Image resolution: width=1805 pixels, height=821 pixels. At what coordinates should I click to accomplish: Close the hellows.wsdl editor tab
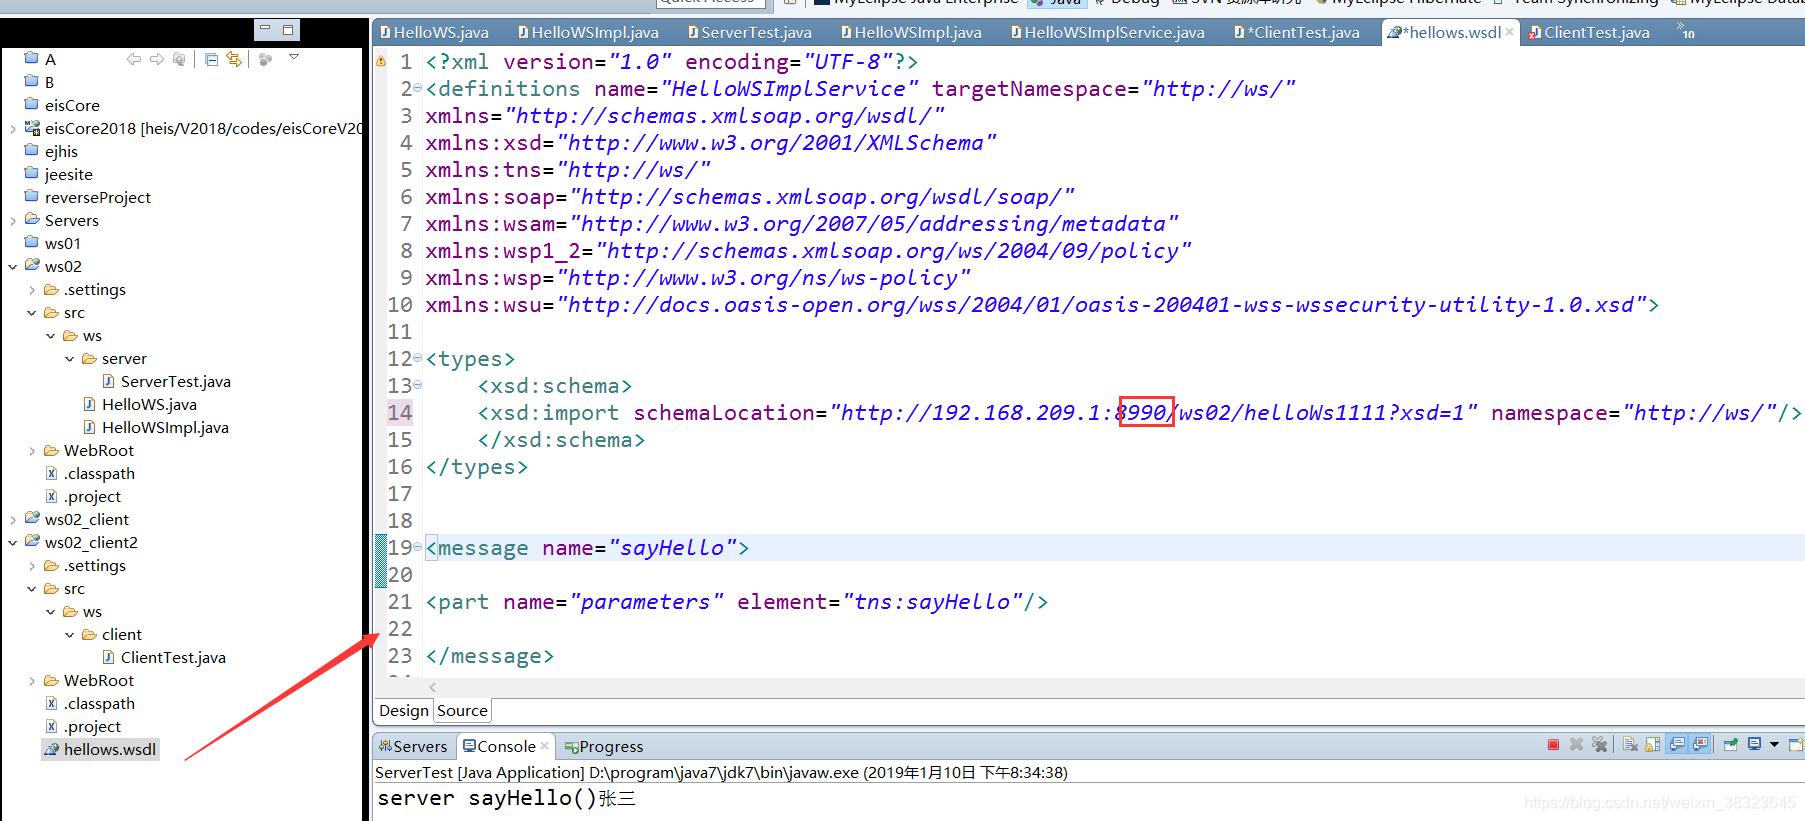(1509, 32)
